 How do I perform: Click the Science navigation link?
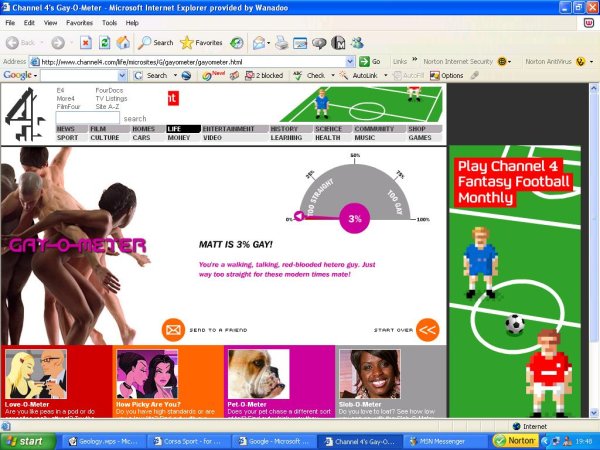[x=328, y=129]
